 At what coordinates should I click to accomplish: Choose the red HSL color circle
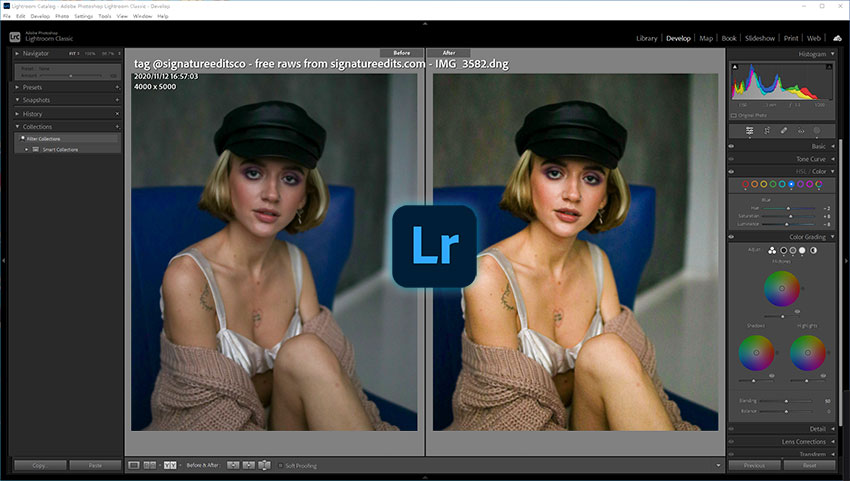point(745,184)
